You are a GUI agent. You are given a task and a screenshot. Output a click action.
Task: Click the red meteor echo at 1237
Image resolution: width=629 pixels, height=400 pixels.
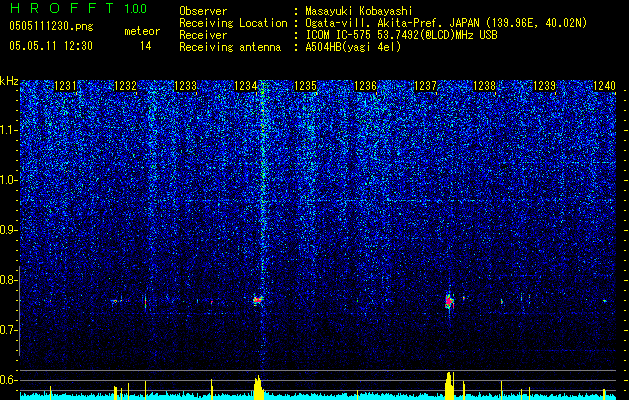pos(449,301)
